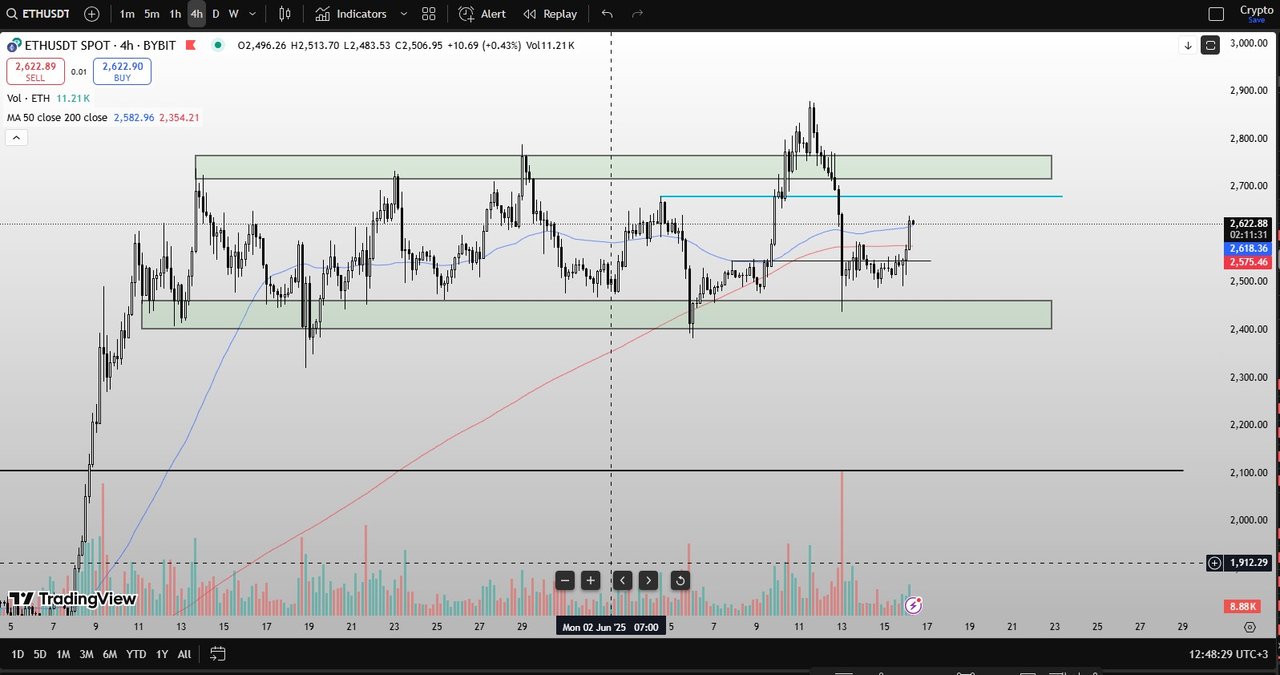
Task: Click the down arrow button near price scale
Action: 1188,45
